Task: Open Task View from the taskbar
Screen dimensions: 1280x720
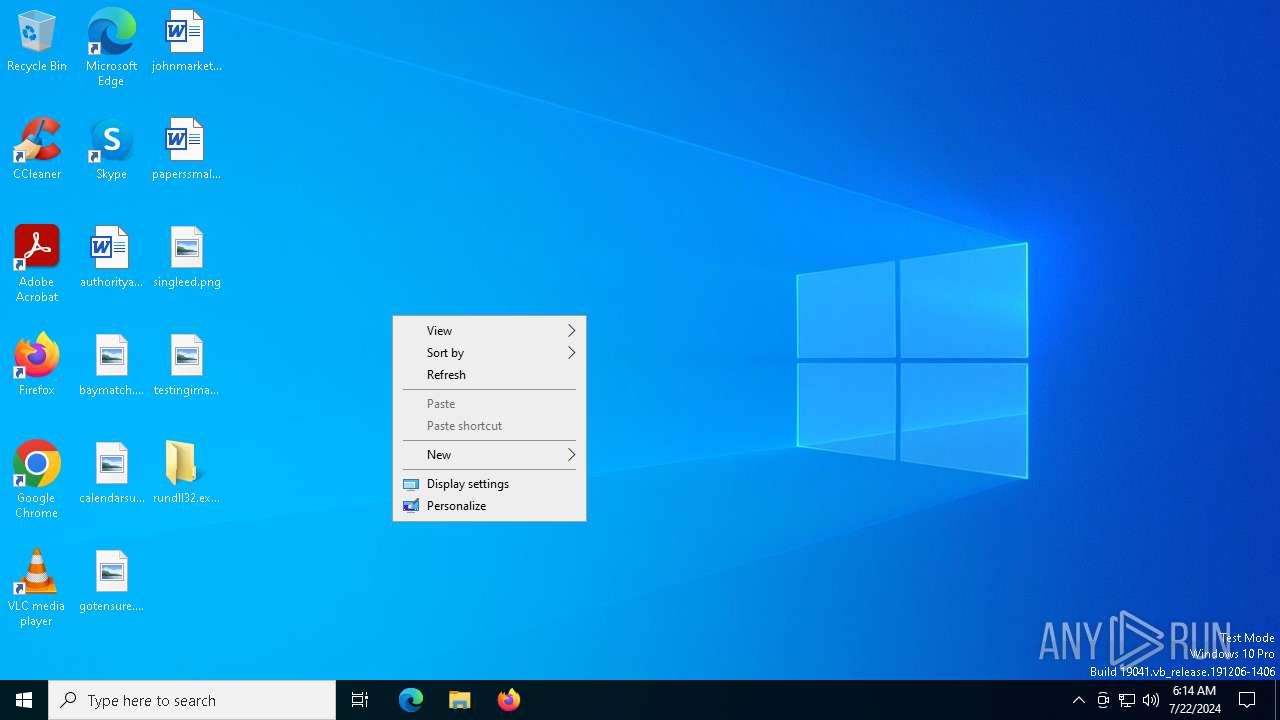Action: click(x=360, y=700)
